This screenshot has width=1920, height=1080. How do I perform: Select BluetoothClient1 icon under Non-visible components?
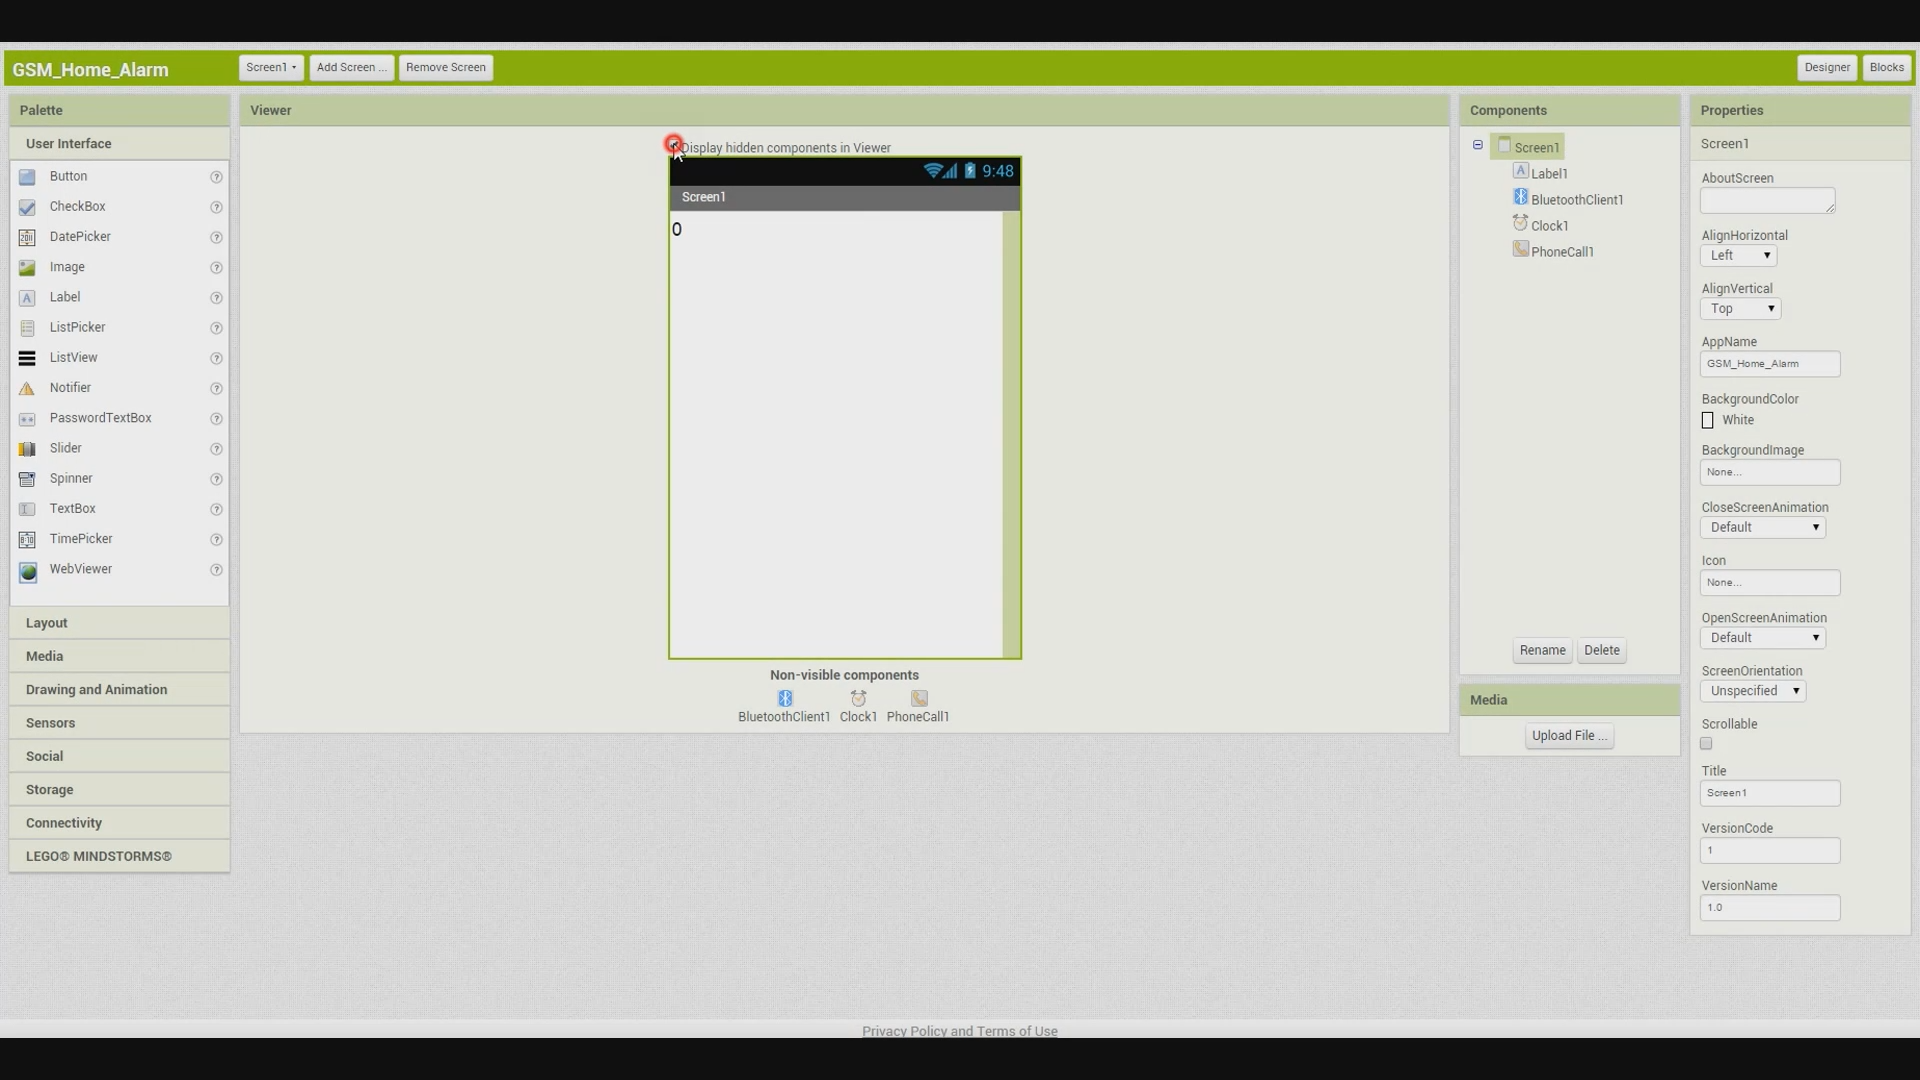pyautogui.click(x=785, y=698)
